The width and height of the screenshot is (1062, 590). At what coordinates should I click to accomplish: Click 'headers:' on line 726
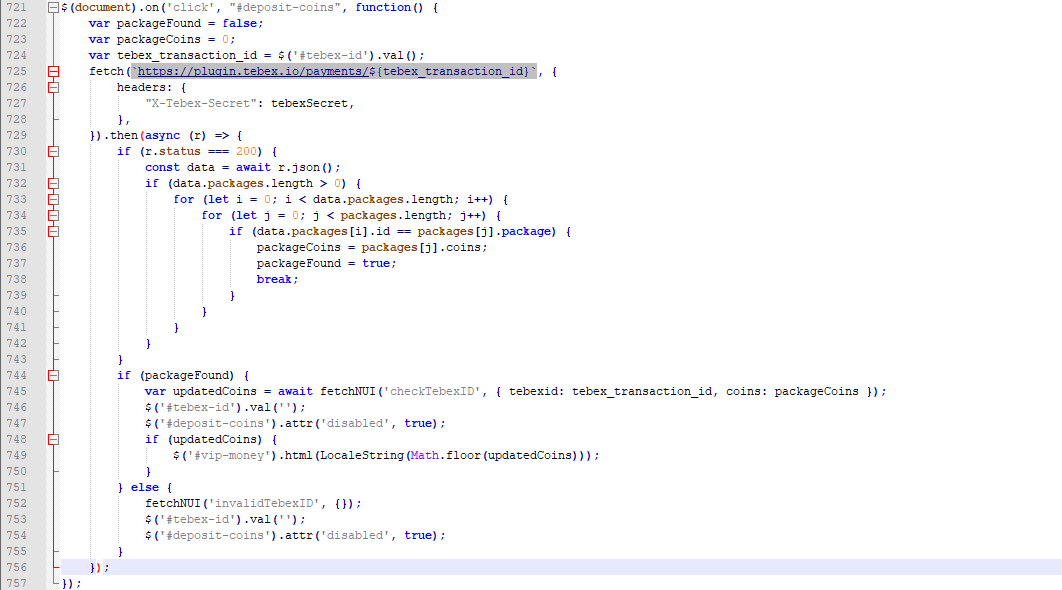(144, 87)
